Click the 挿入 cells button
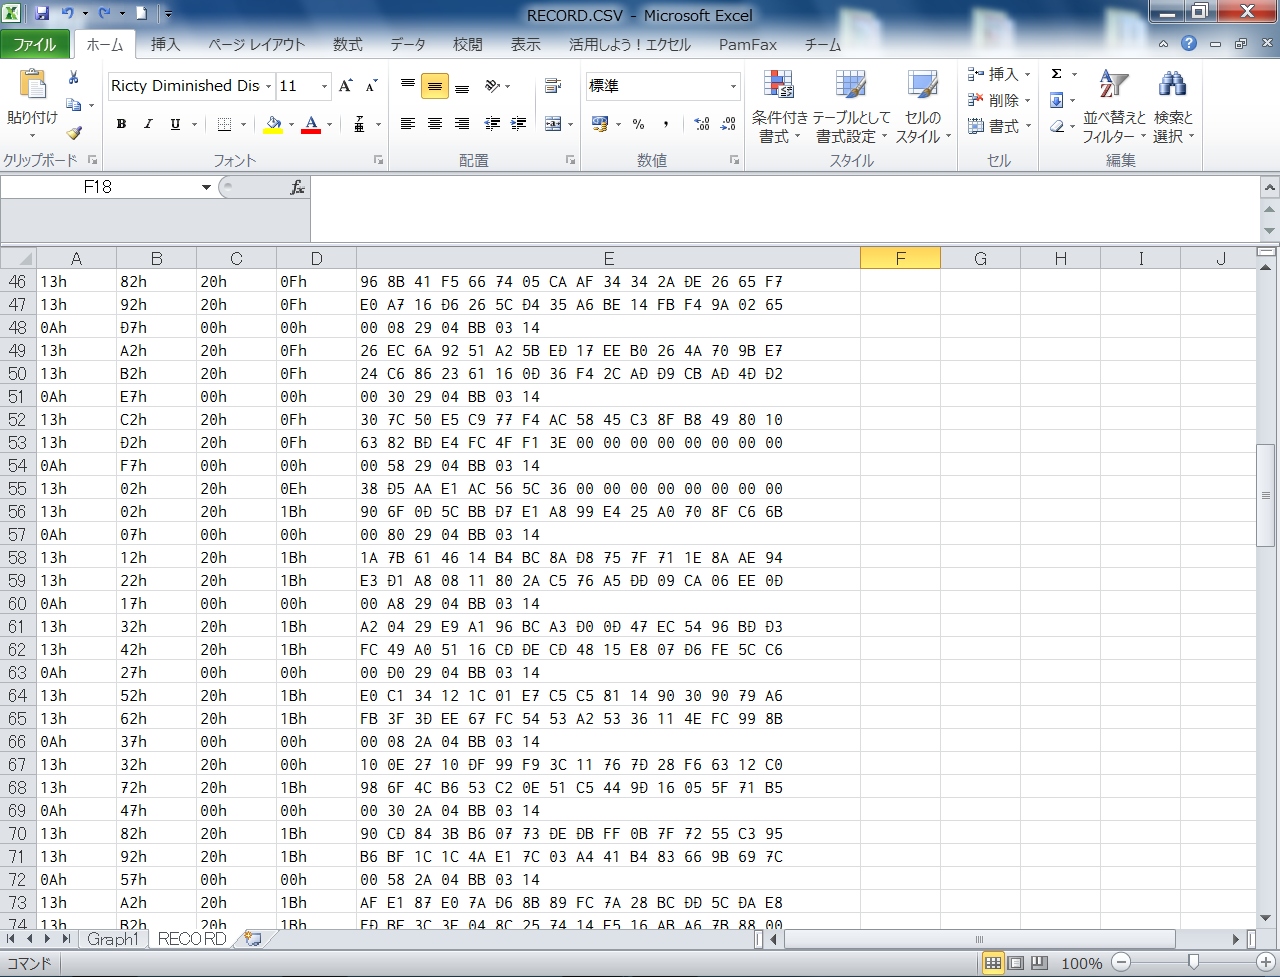 pos(998,74)
